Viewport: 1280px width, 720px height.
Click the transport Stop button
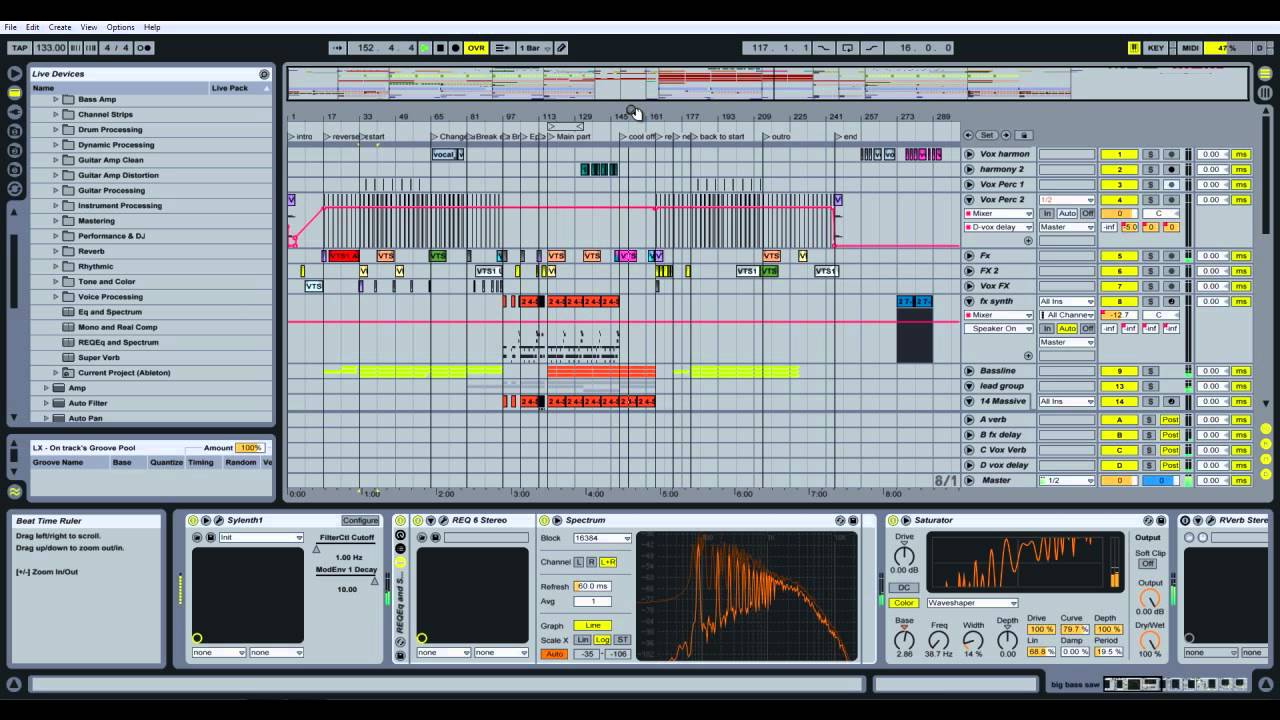(x=440, y=48)
